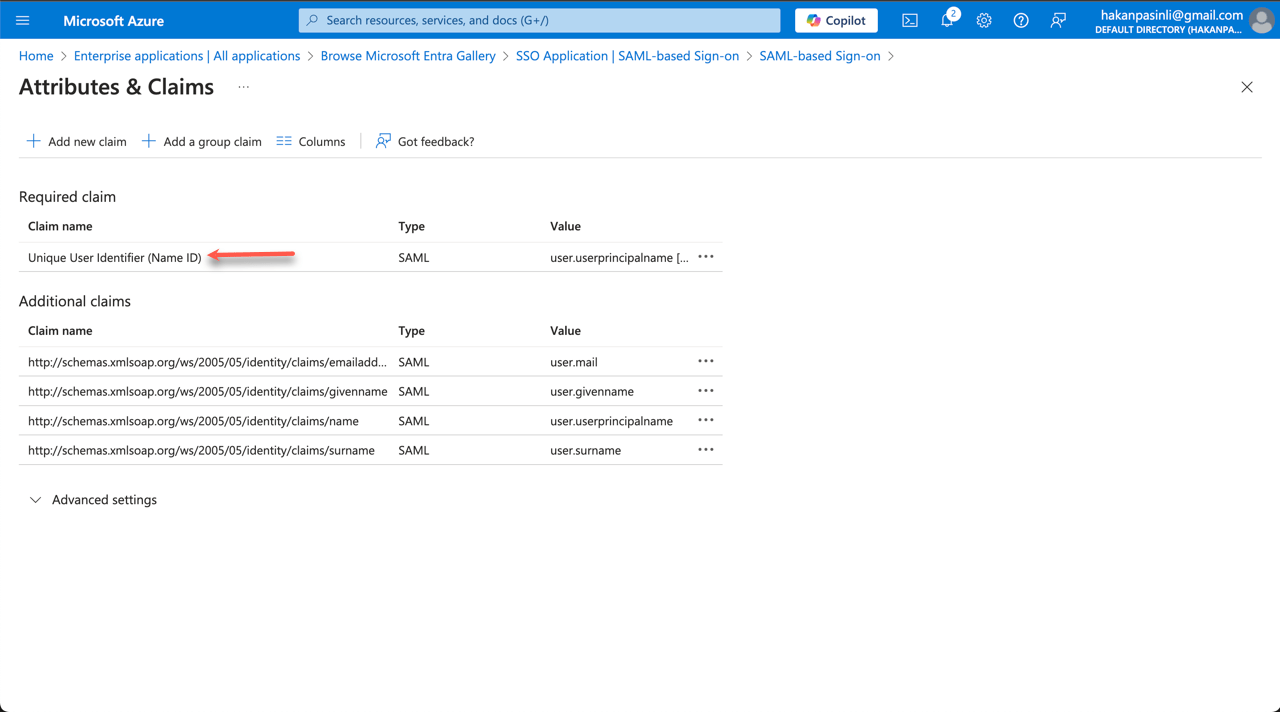This screenshot has width=1280, height=712.
Task: Launch the Cloud Shell terminal
Action: pyautogui.click(x=909, y=20)
